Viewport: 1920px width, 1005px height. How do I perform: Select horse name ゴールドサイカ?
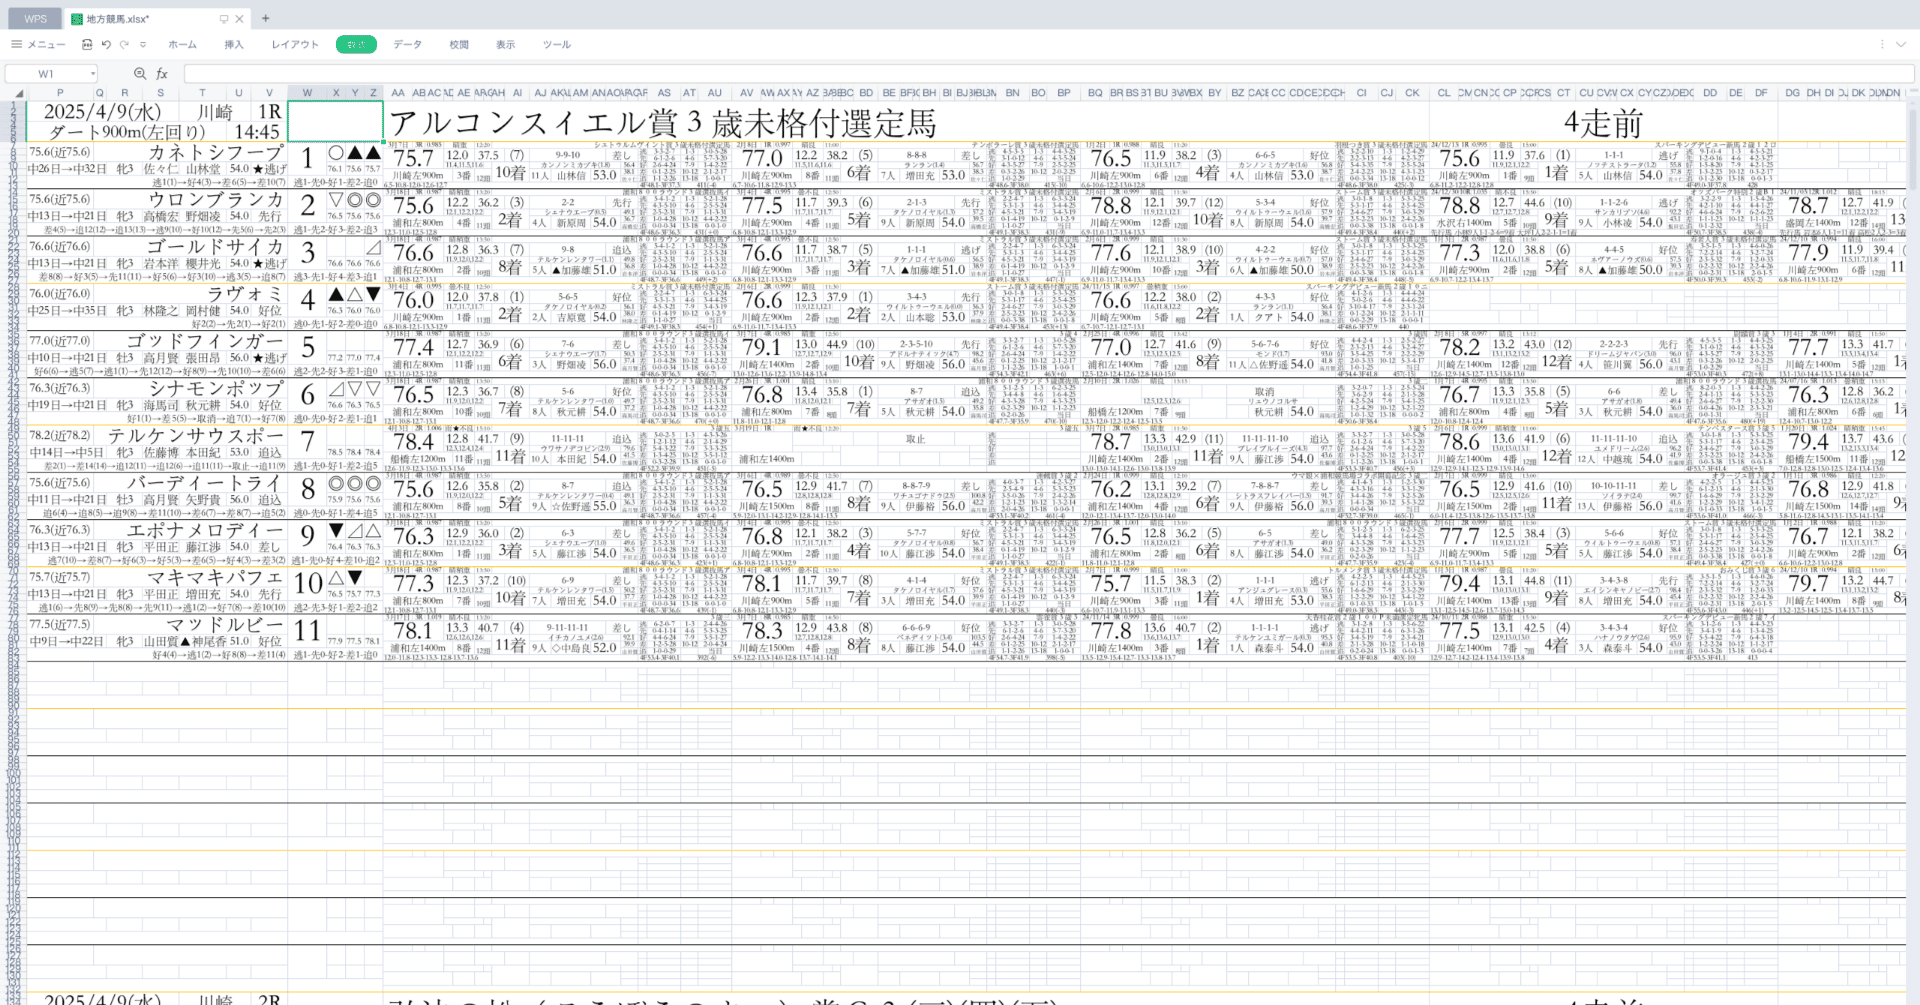coord(216,246)
